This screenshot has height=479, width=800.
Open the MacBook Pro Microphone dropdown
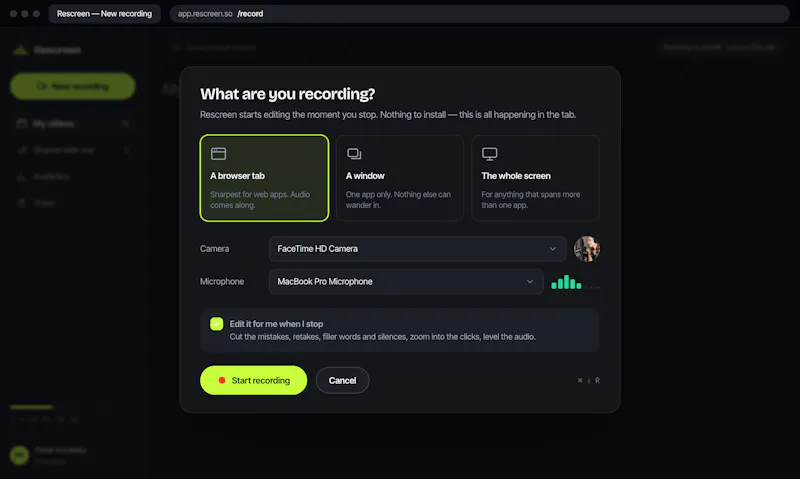tap(406, 282)
